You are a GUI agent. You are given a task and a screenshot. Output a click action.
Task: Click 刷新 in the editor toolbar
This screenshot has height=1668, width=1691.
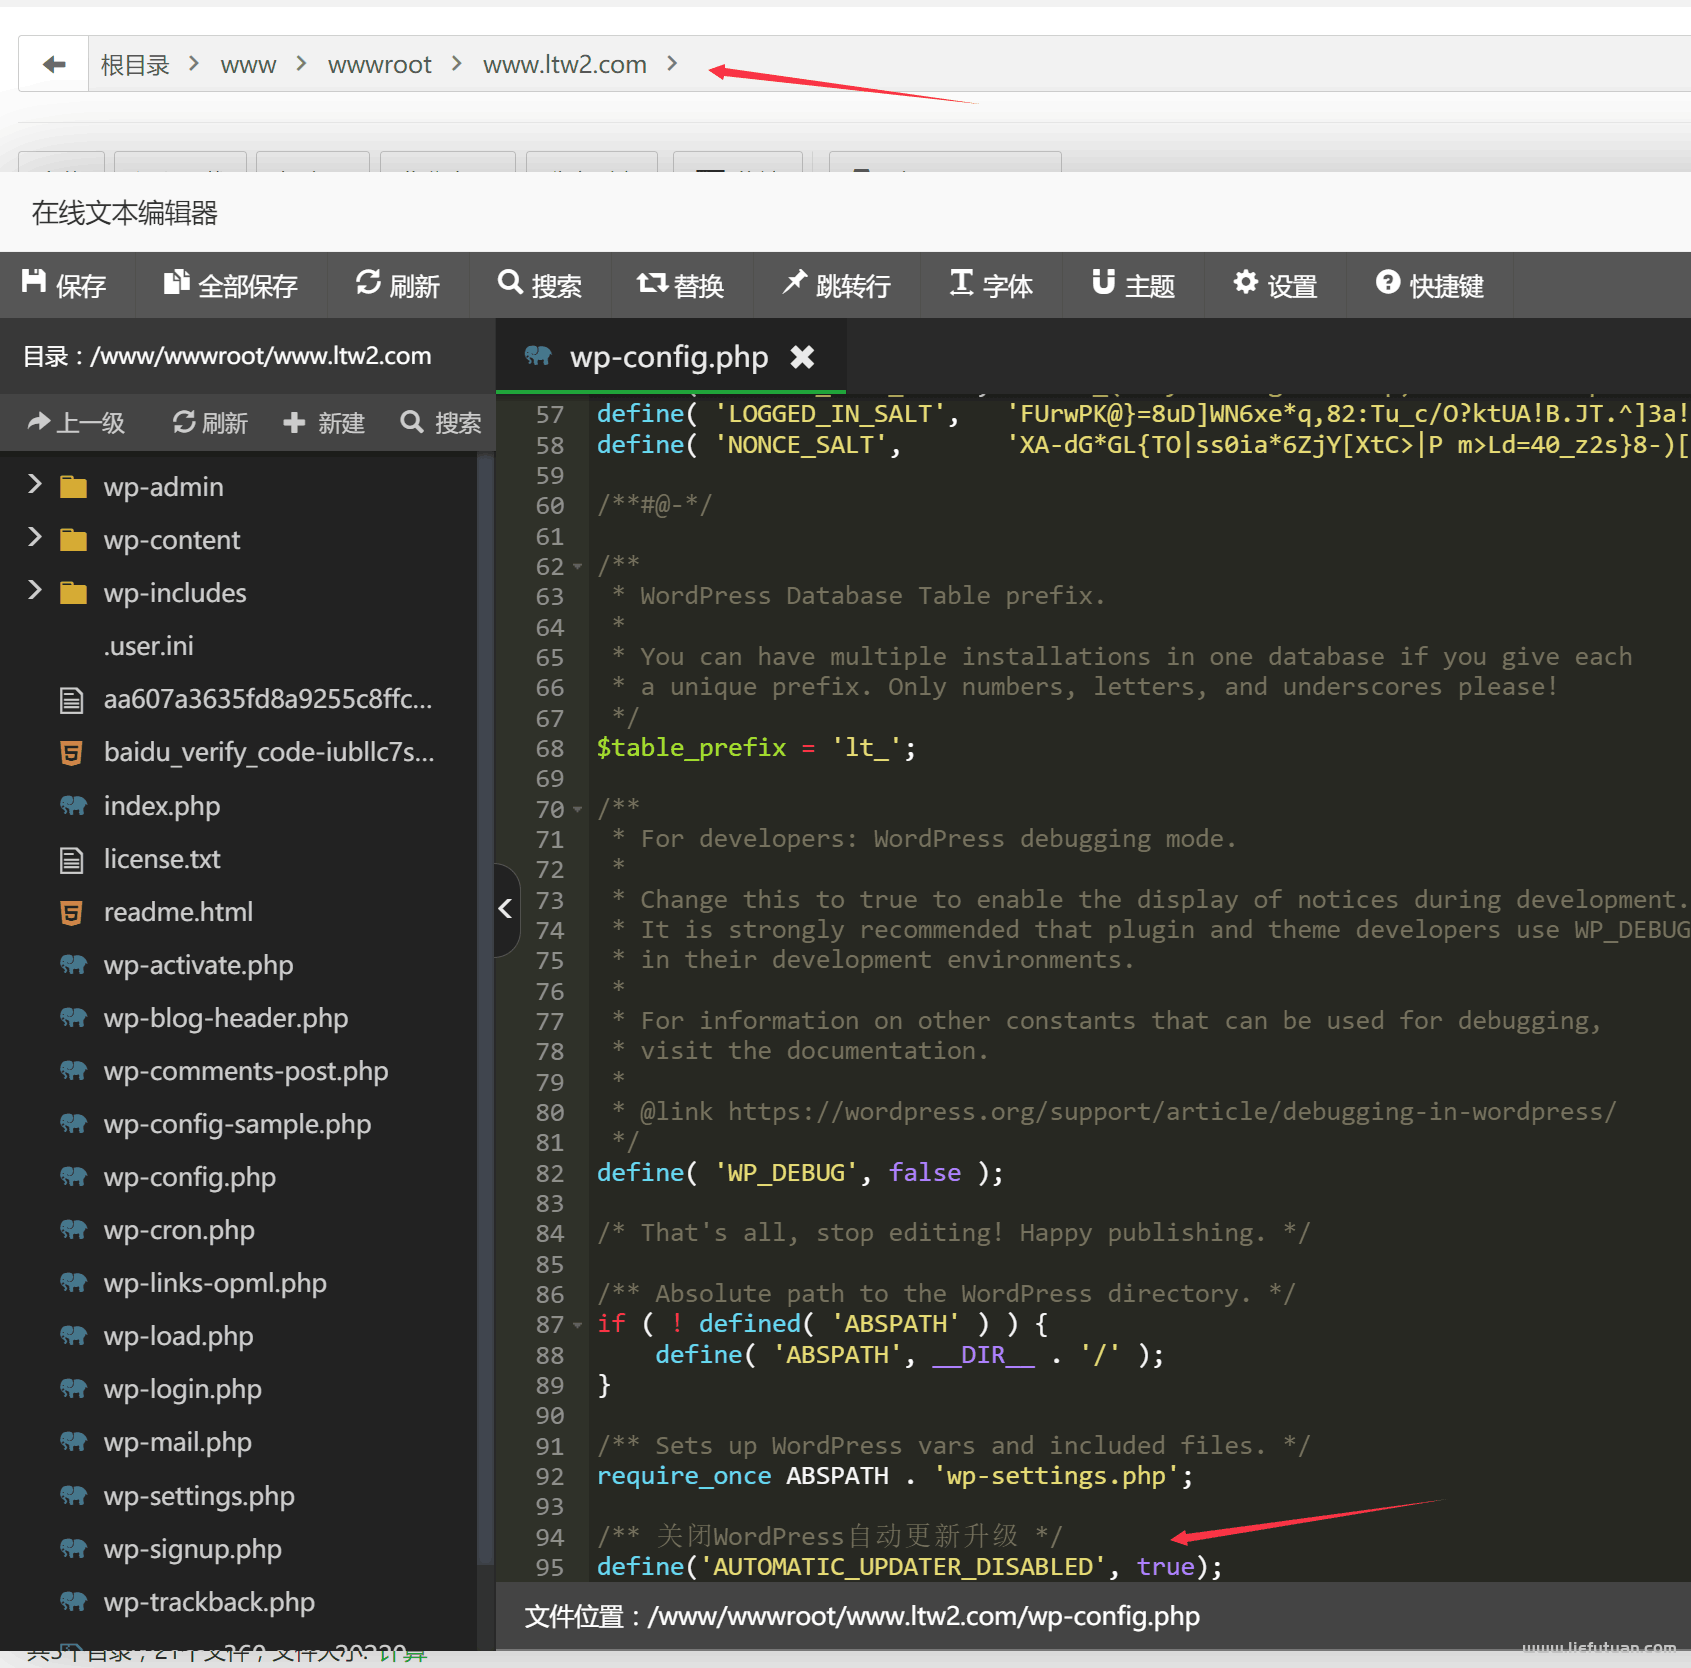pos(398,286)
